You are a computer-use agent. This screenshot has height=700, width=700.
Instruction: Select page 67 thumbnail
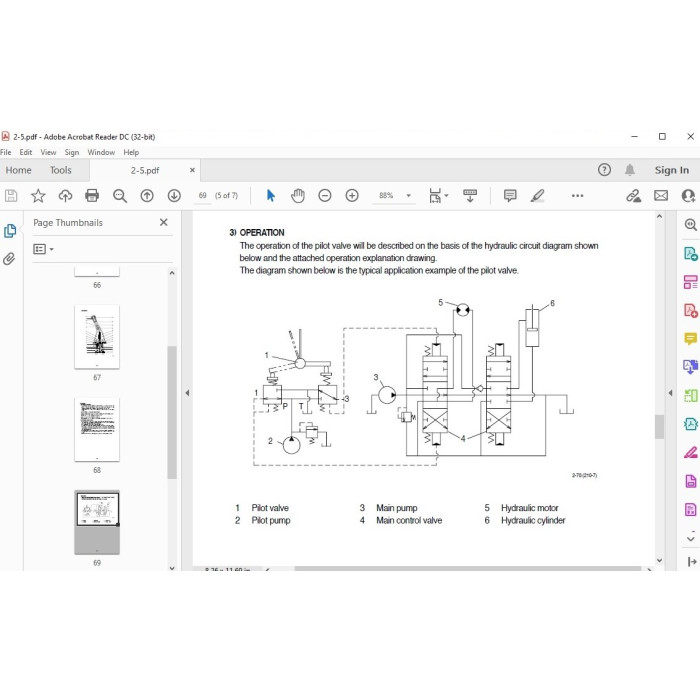97,337
